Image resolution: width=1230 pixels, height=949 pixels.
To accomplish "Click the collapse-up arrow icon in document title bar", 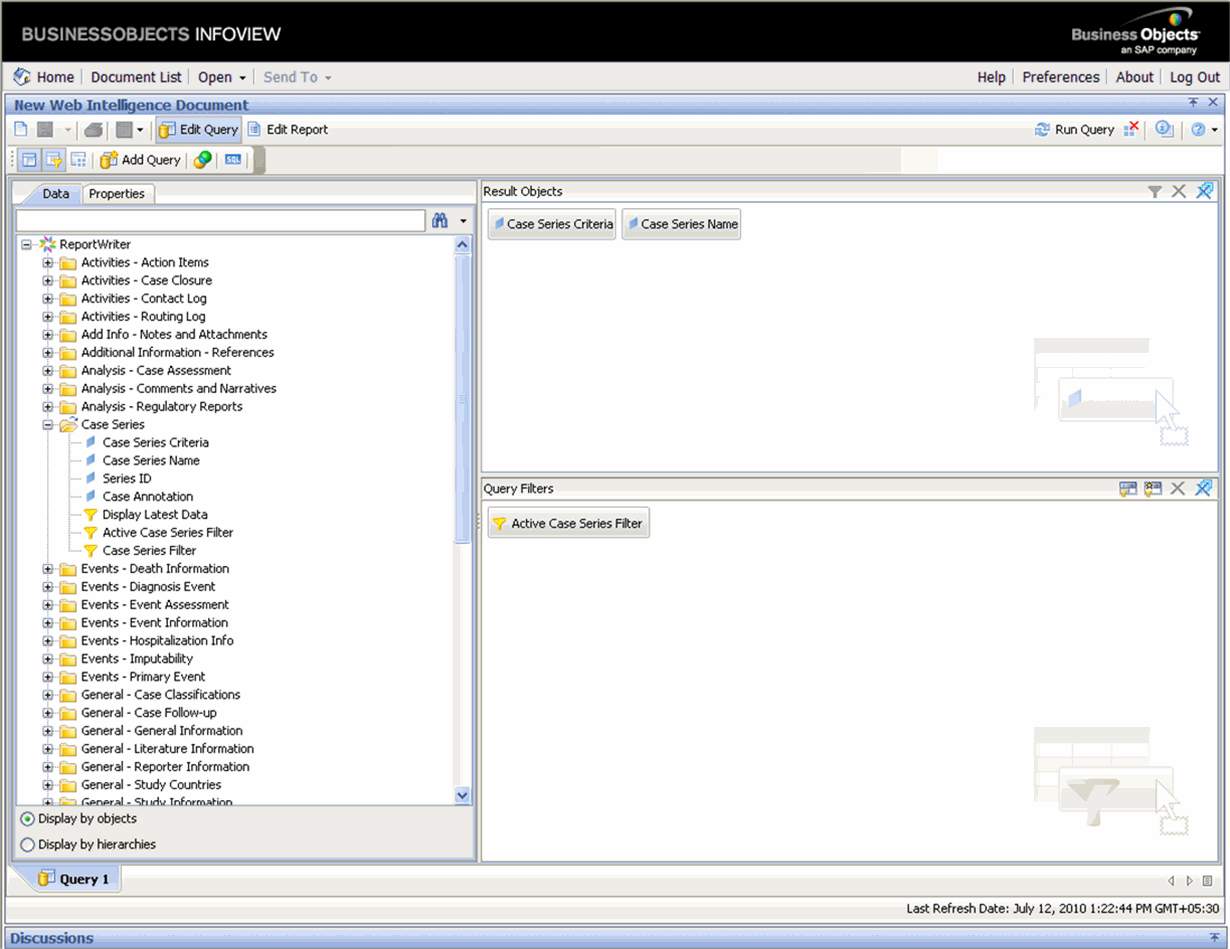I will [x=1193, y=103].
